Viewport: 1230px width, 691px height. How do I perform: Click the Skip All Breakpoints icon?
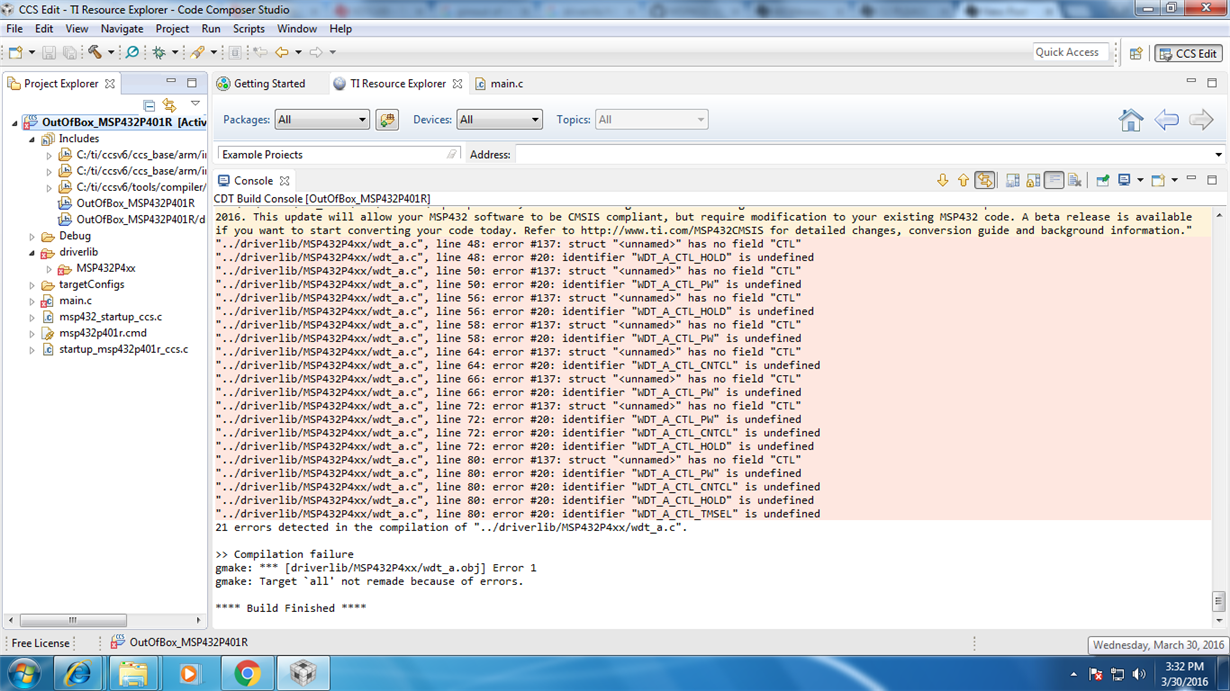132,52
